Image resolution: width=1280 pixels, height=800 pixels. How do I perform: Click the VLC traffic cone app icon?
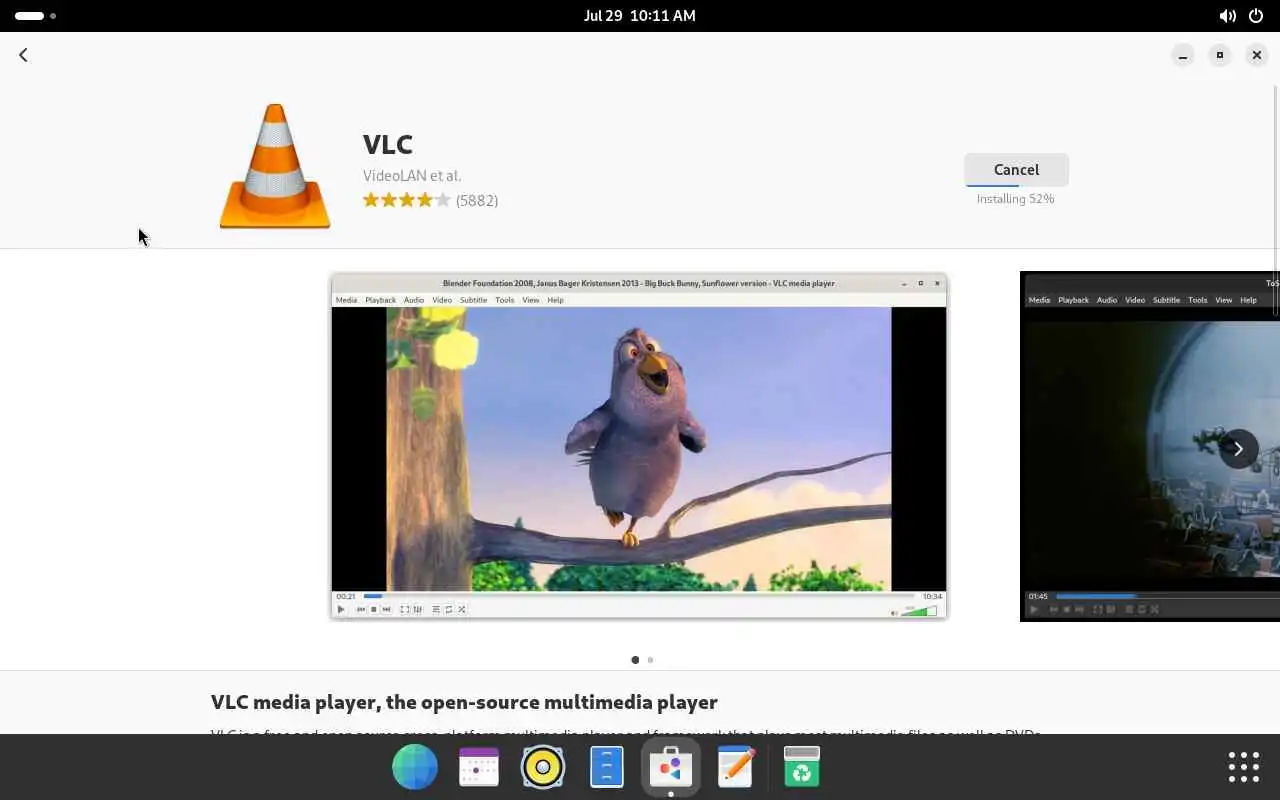point(275,166)
